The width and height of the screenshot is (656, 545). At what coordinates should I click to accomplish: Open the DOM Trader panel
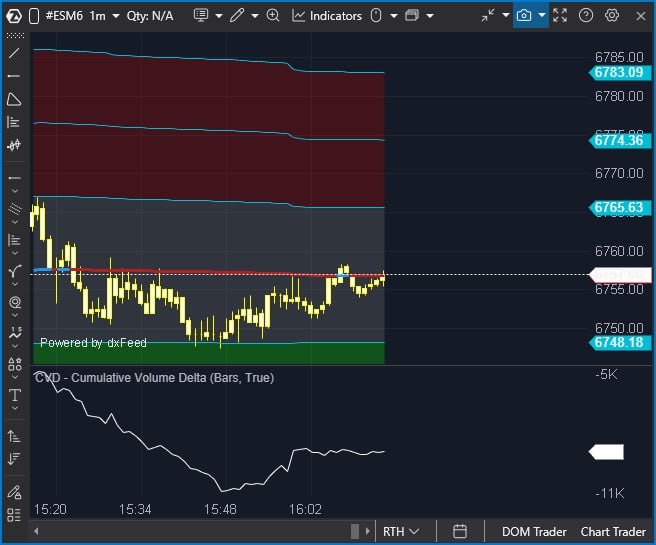(x=534, y=532)
